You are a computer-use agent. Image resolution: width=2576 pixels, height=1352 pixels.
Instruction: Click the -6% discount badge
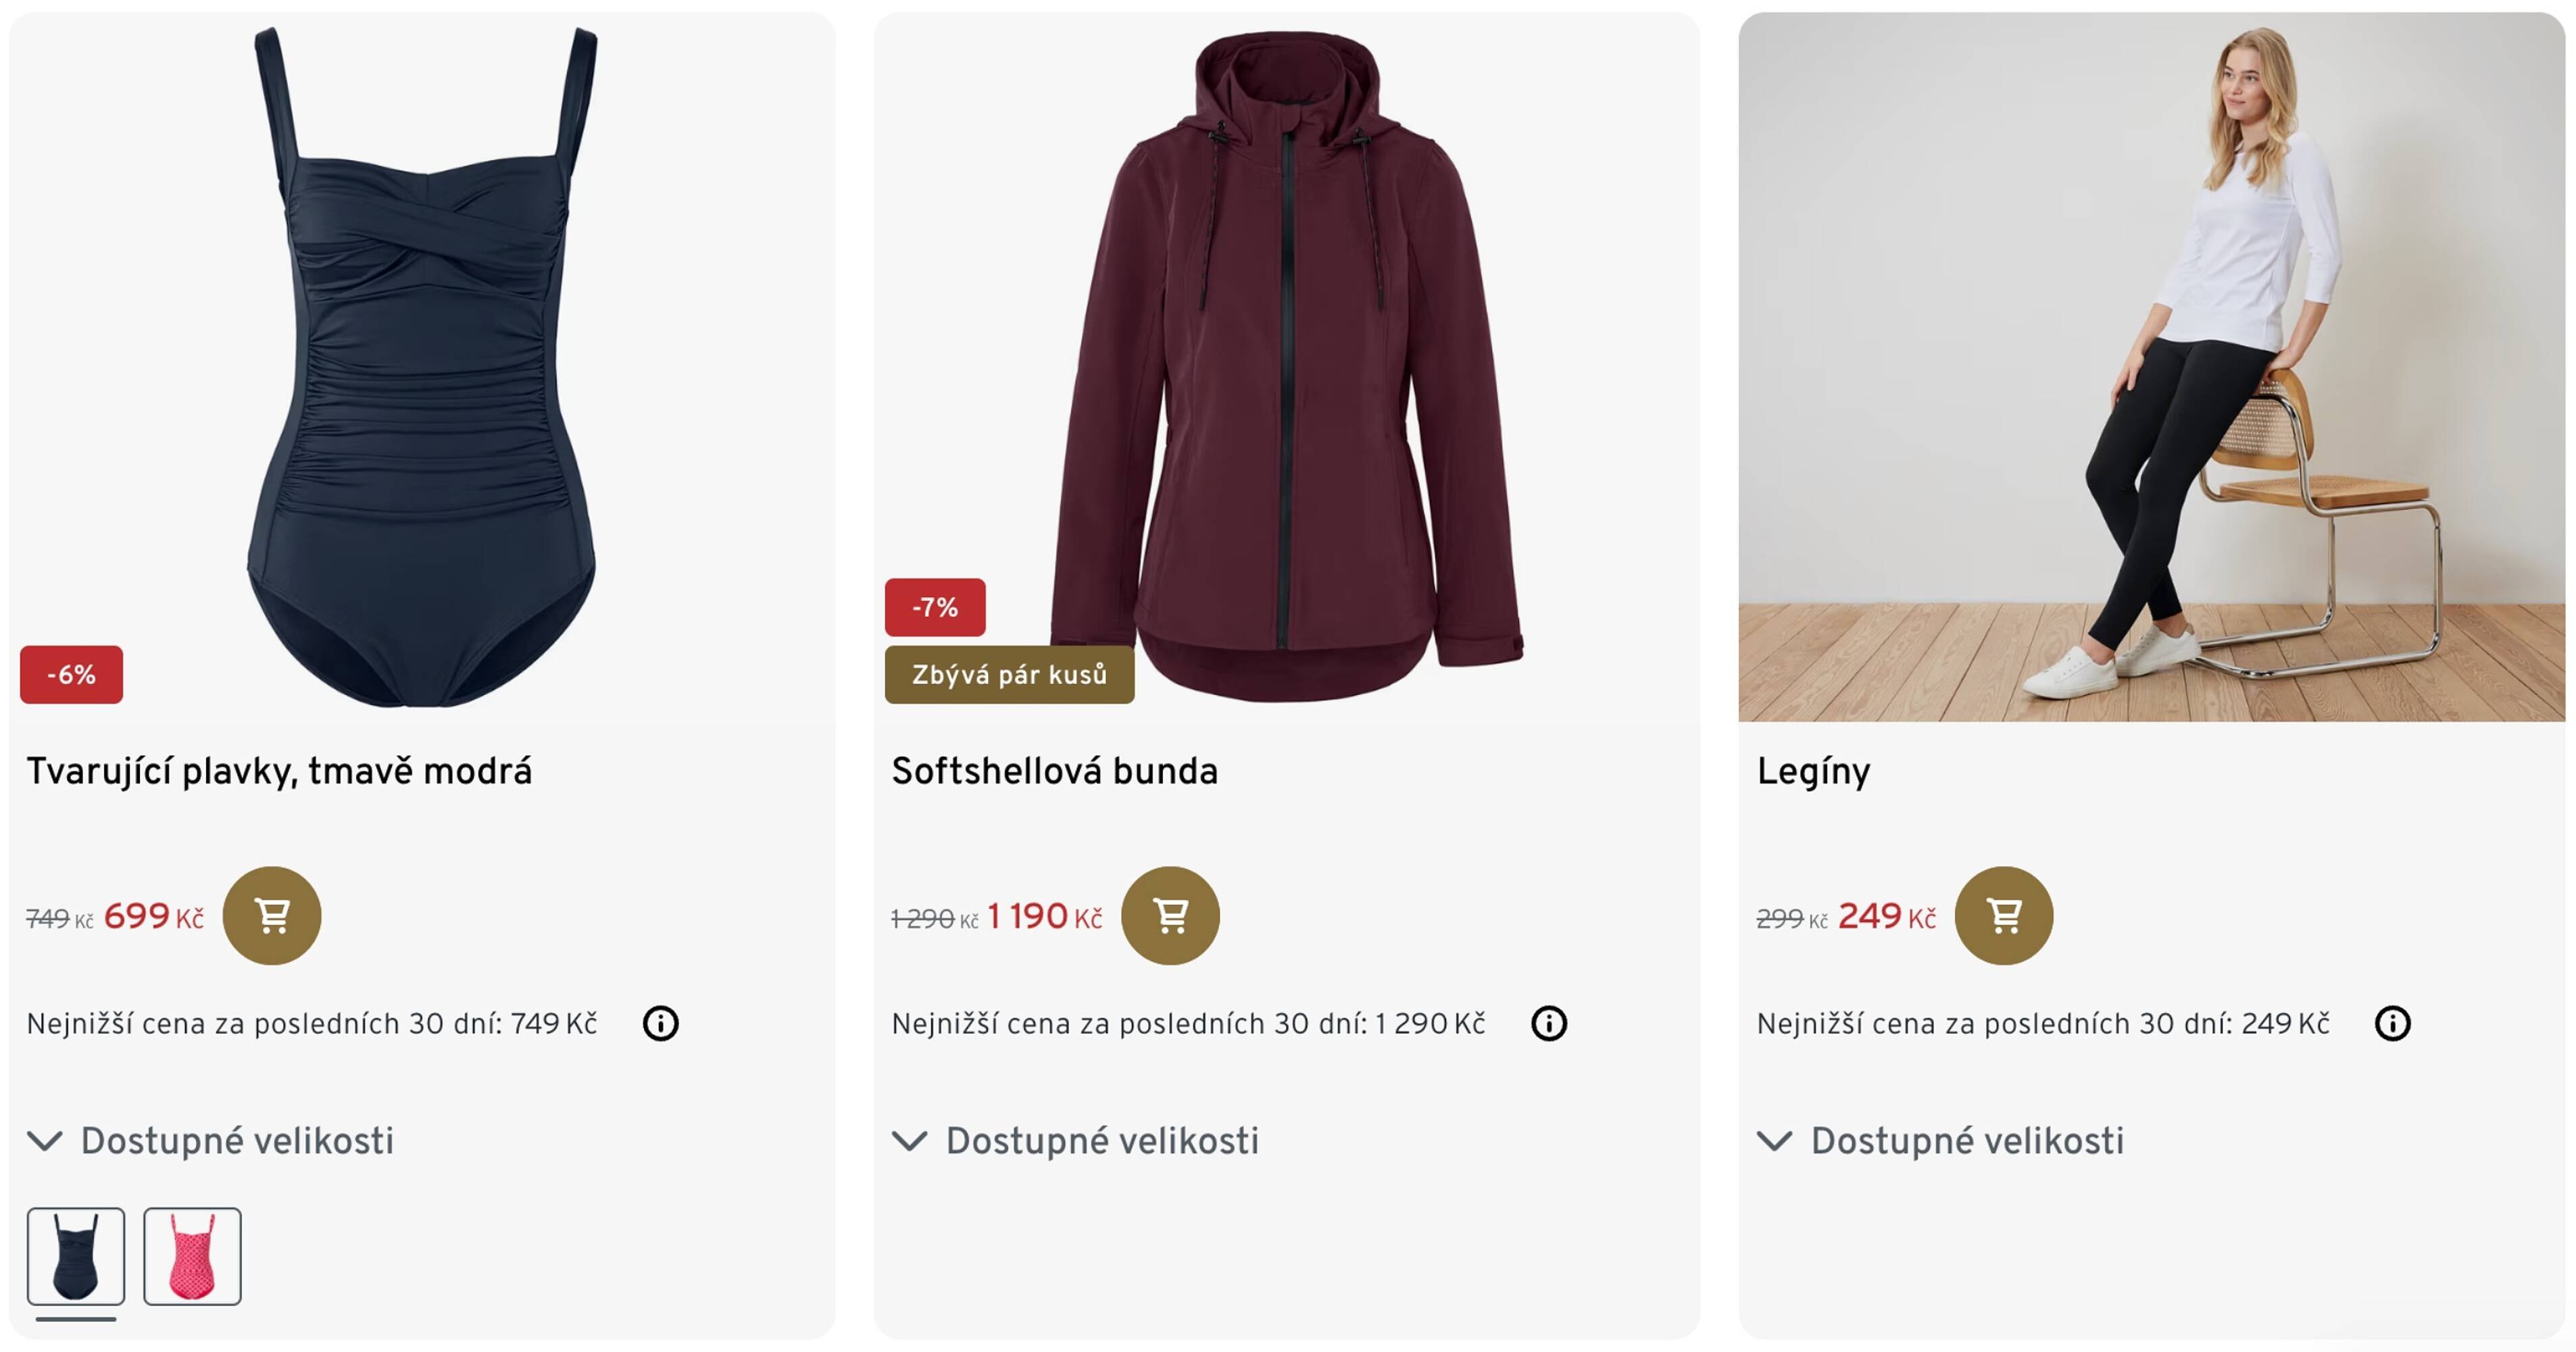pos(71,675)
